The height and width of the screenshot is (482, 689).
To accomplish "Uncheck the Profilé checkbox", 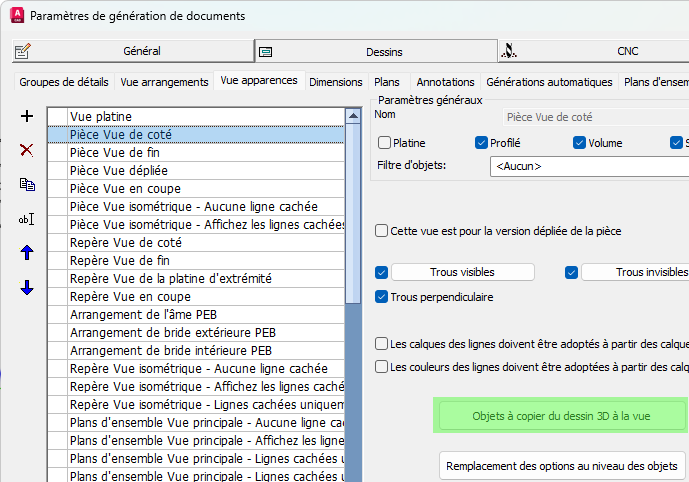I will [x=481, y=143].
